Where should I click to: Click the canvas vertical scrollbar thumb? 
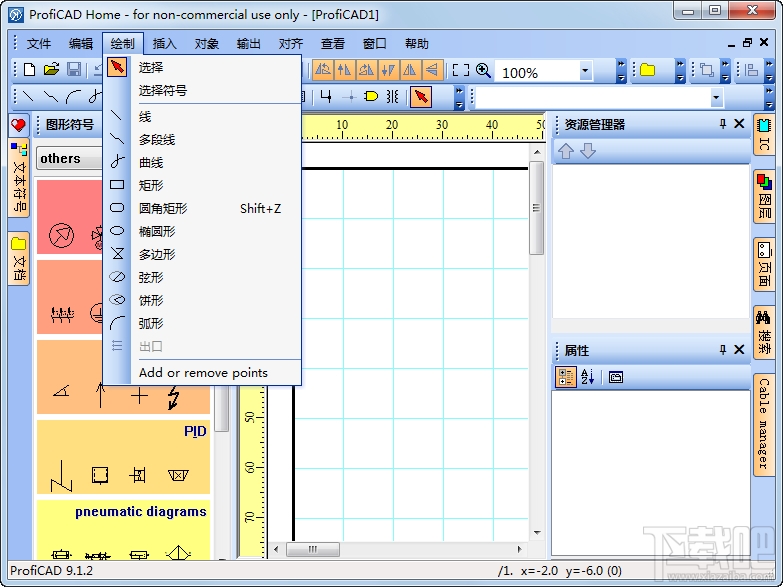coord(537,208)
